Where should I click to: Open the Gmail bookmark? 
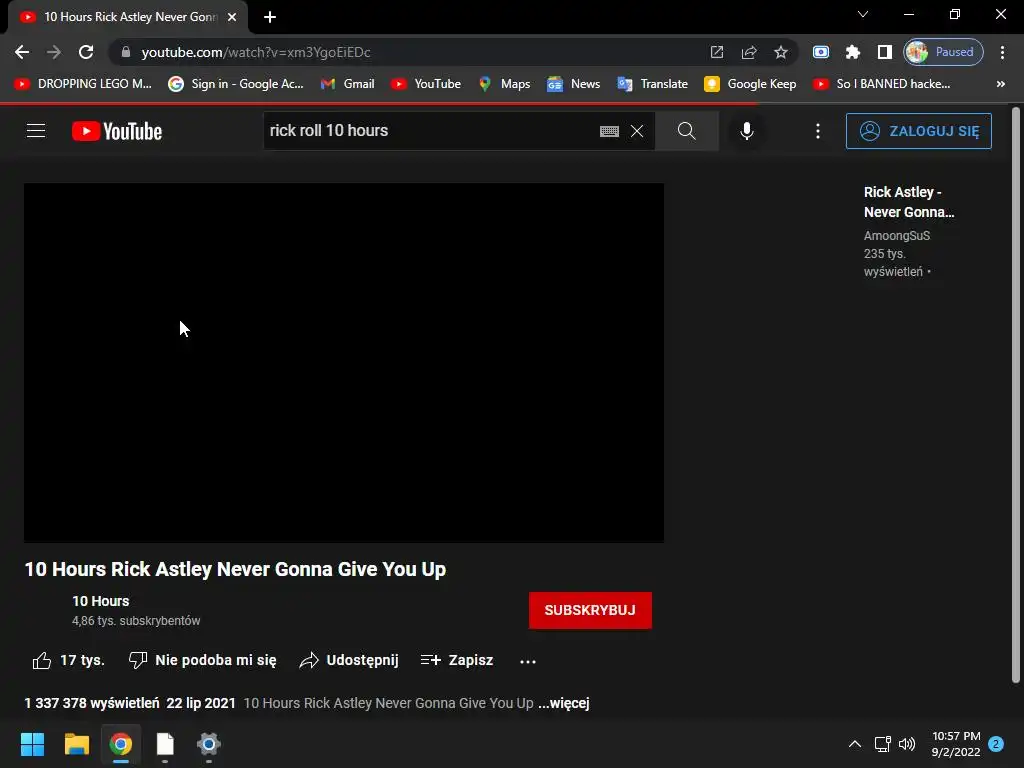(x=347, y=84)
